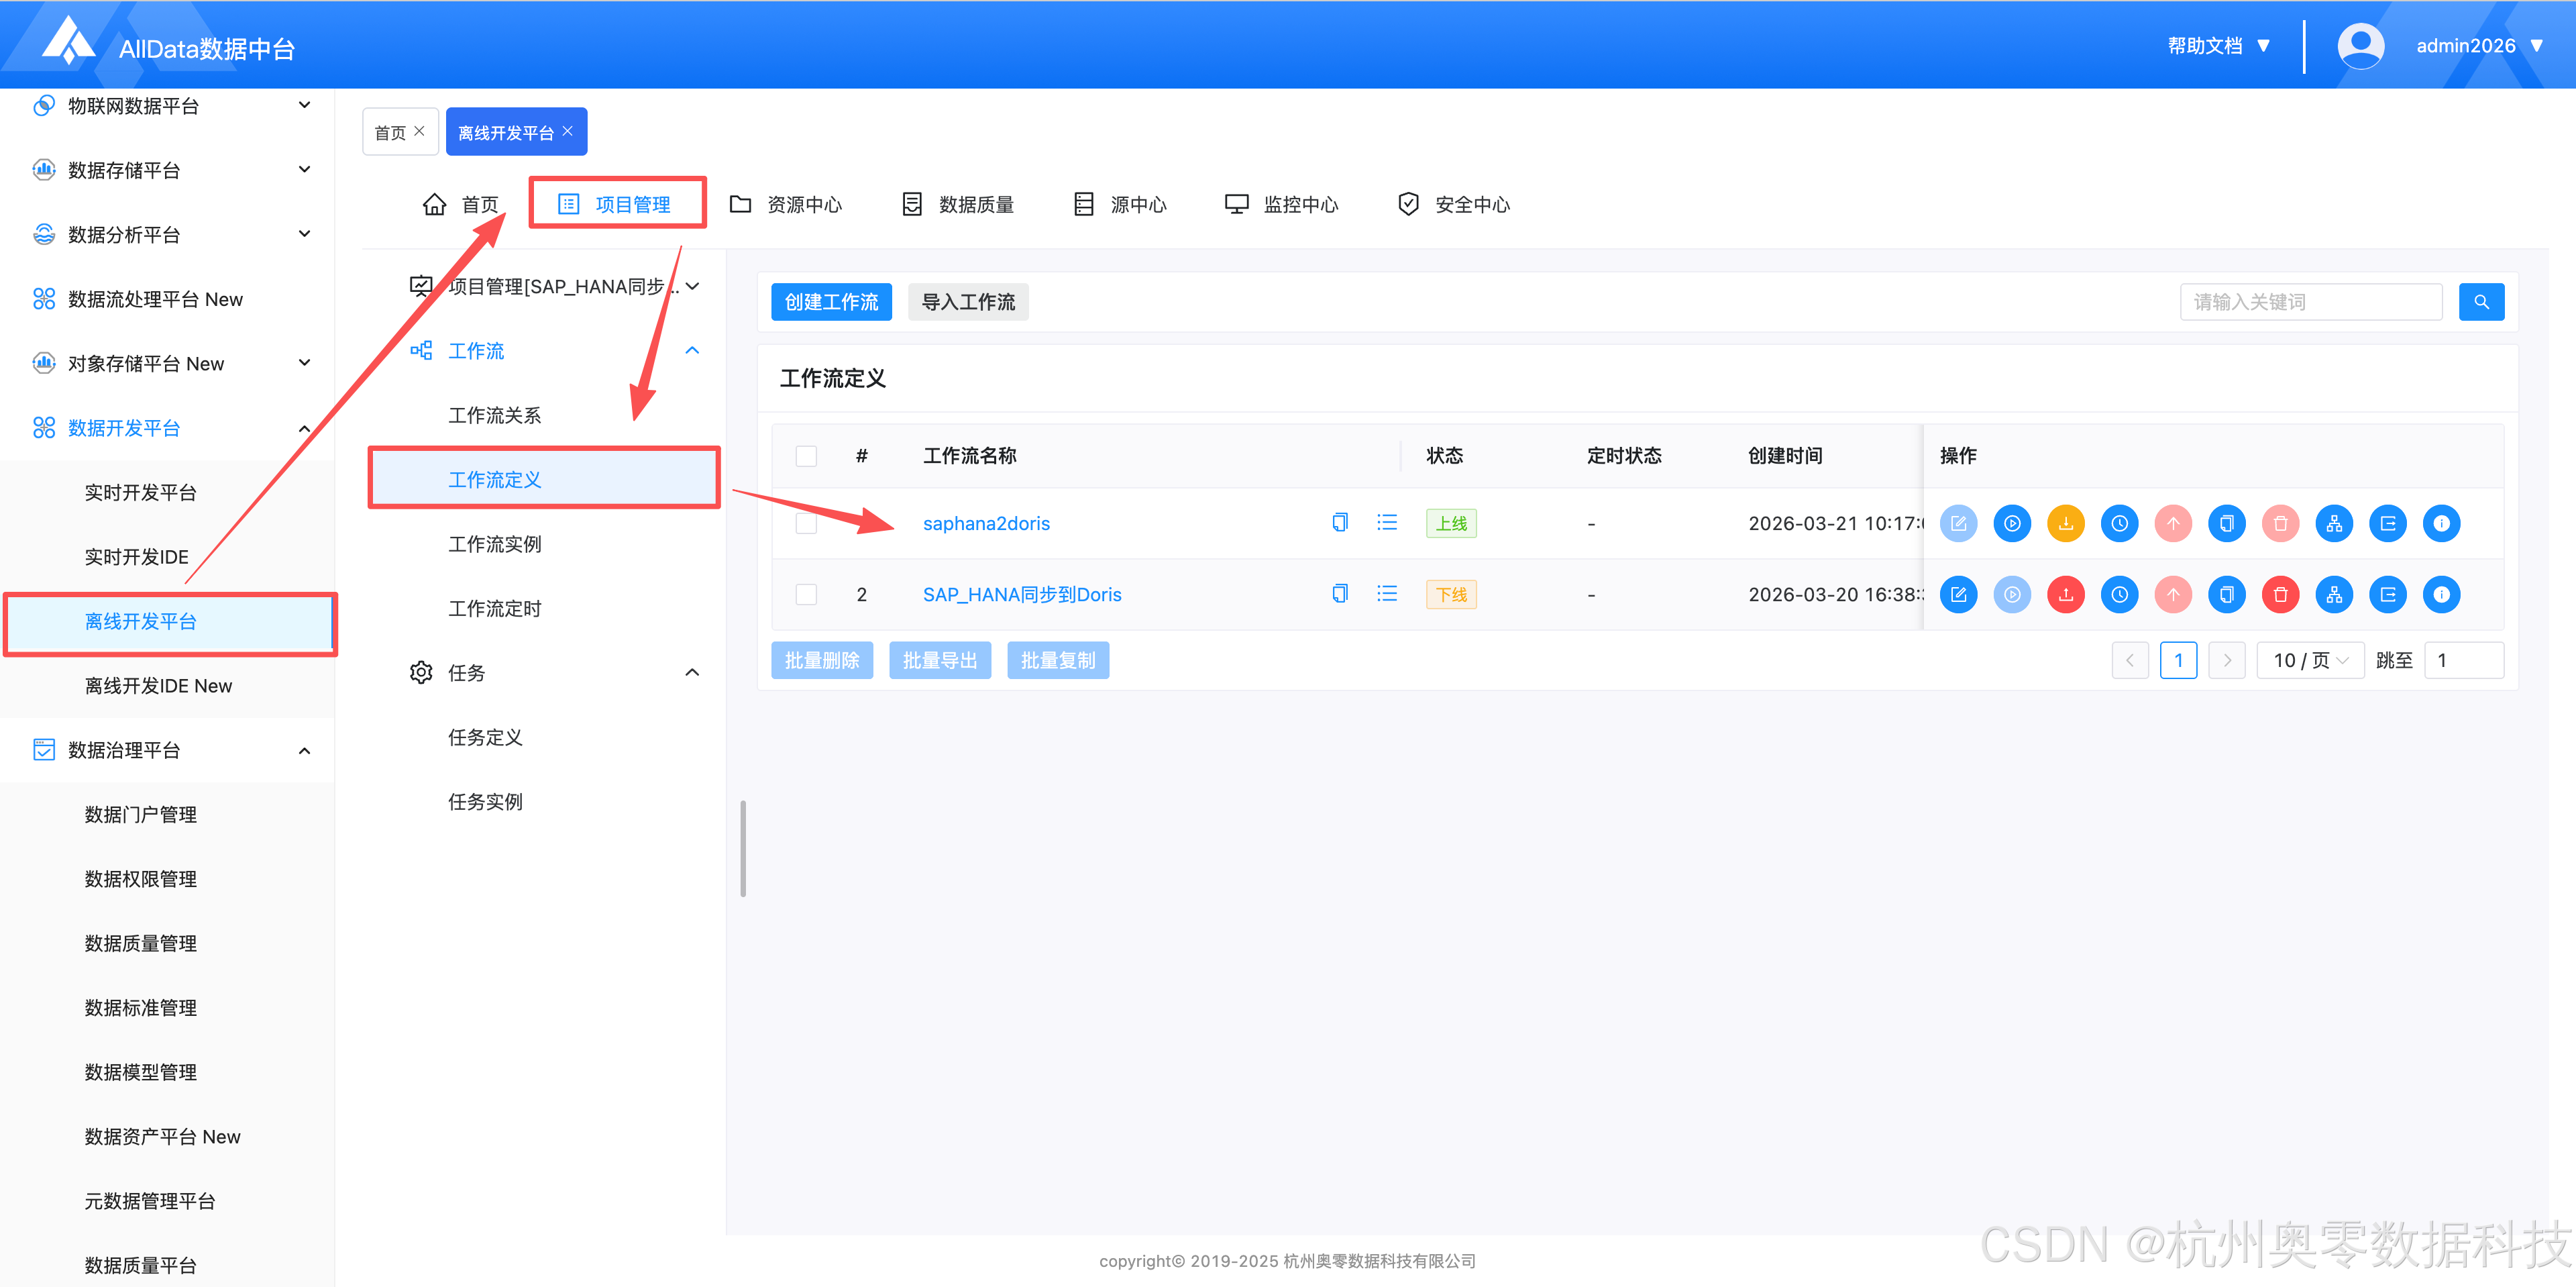2576x1287 pixels.
Task: Delete the SAP_HANA同步到Doris workflow
Action: pos(2280,594)
